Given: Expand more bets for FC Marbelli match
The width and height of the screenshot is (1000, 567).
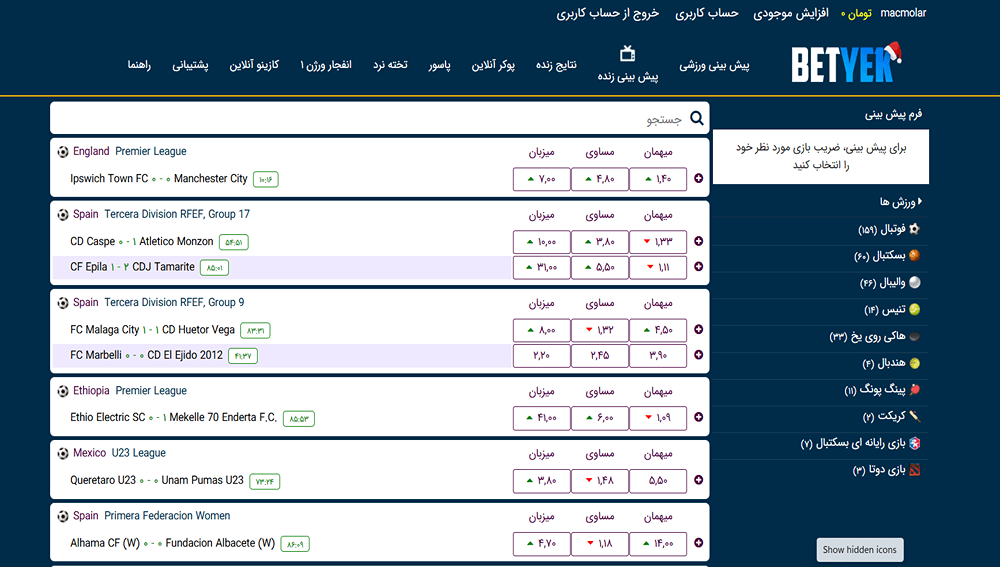Looking at the screenshot, I should click(698, 355).
